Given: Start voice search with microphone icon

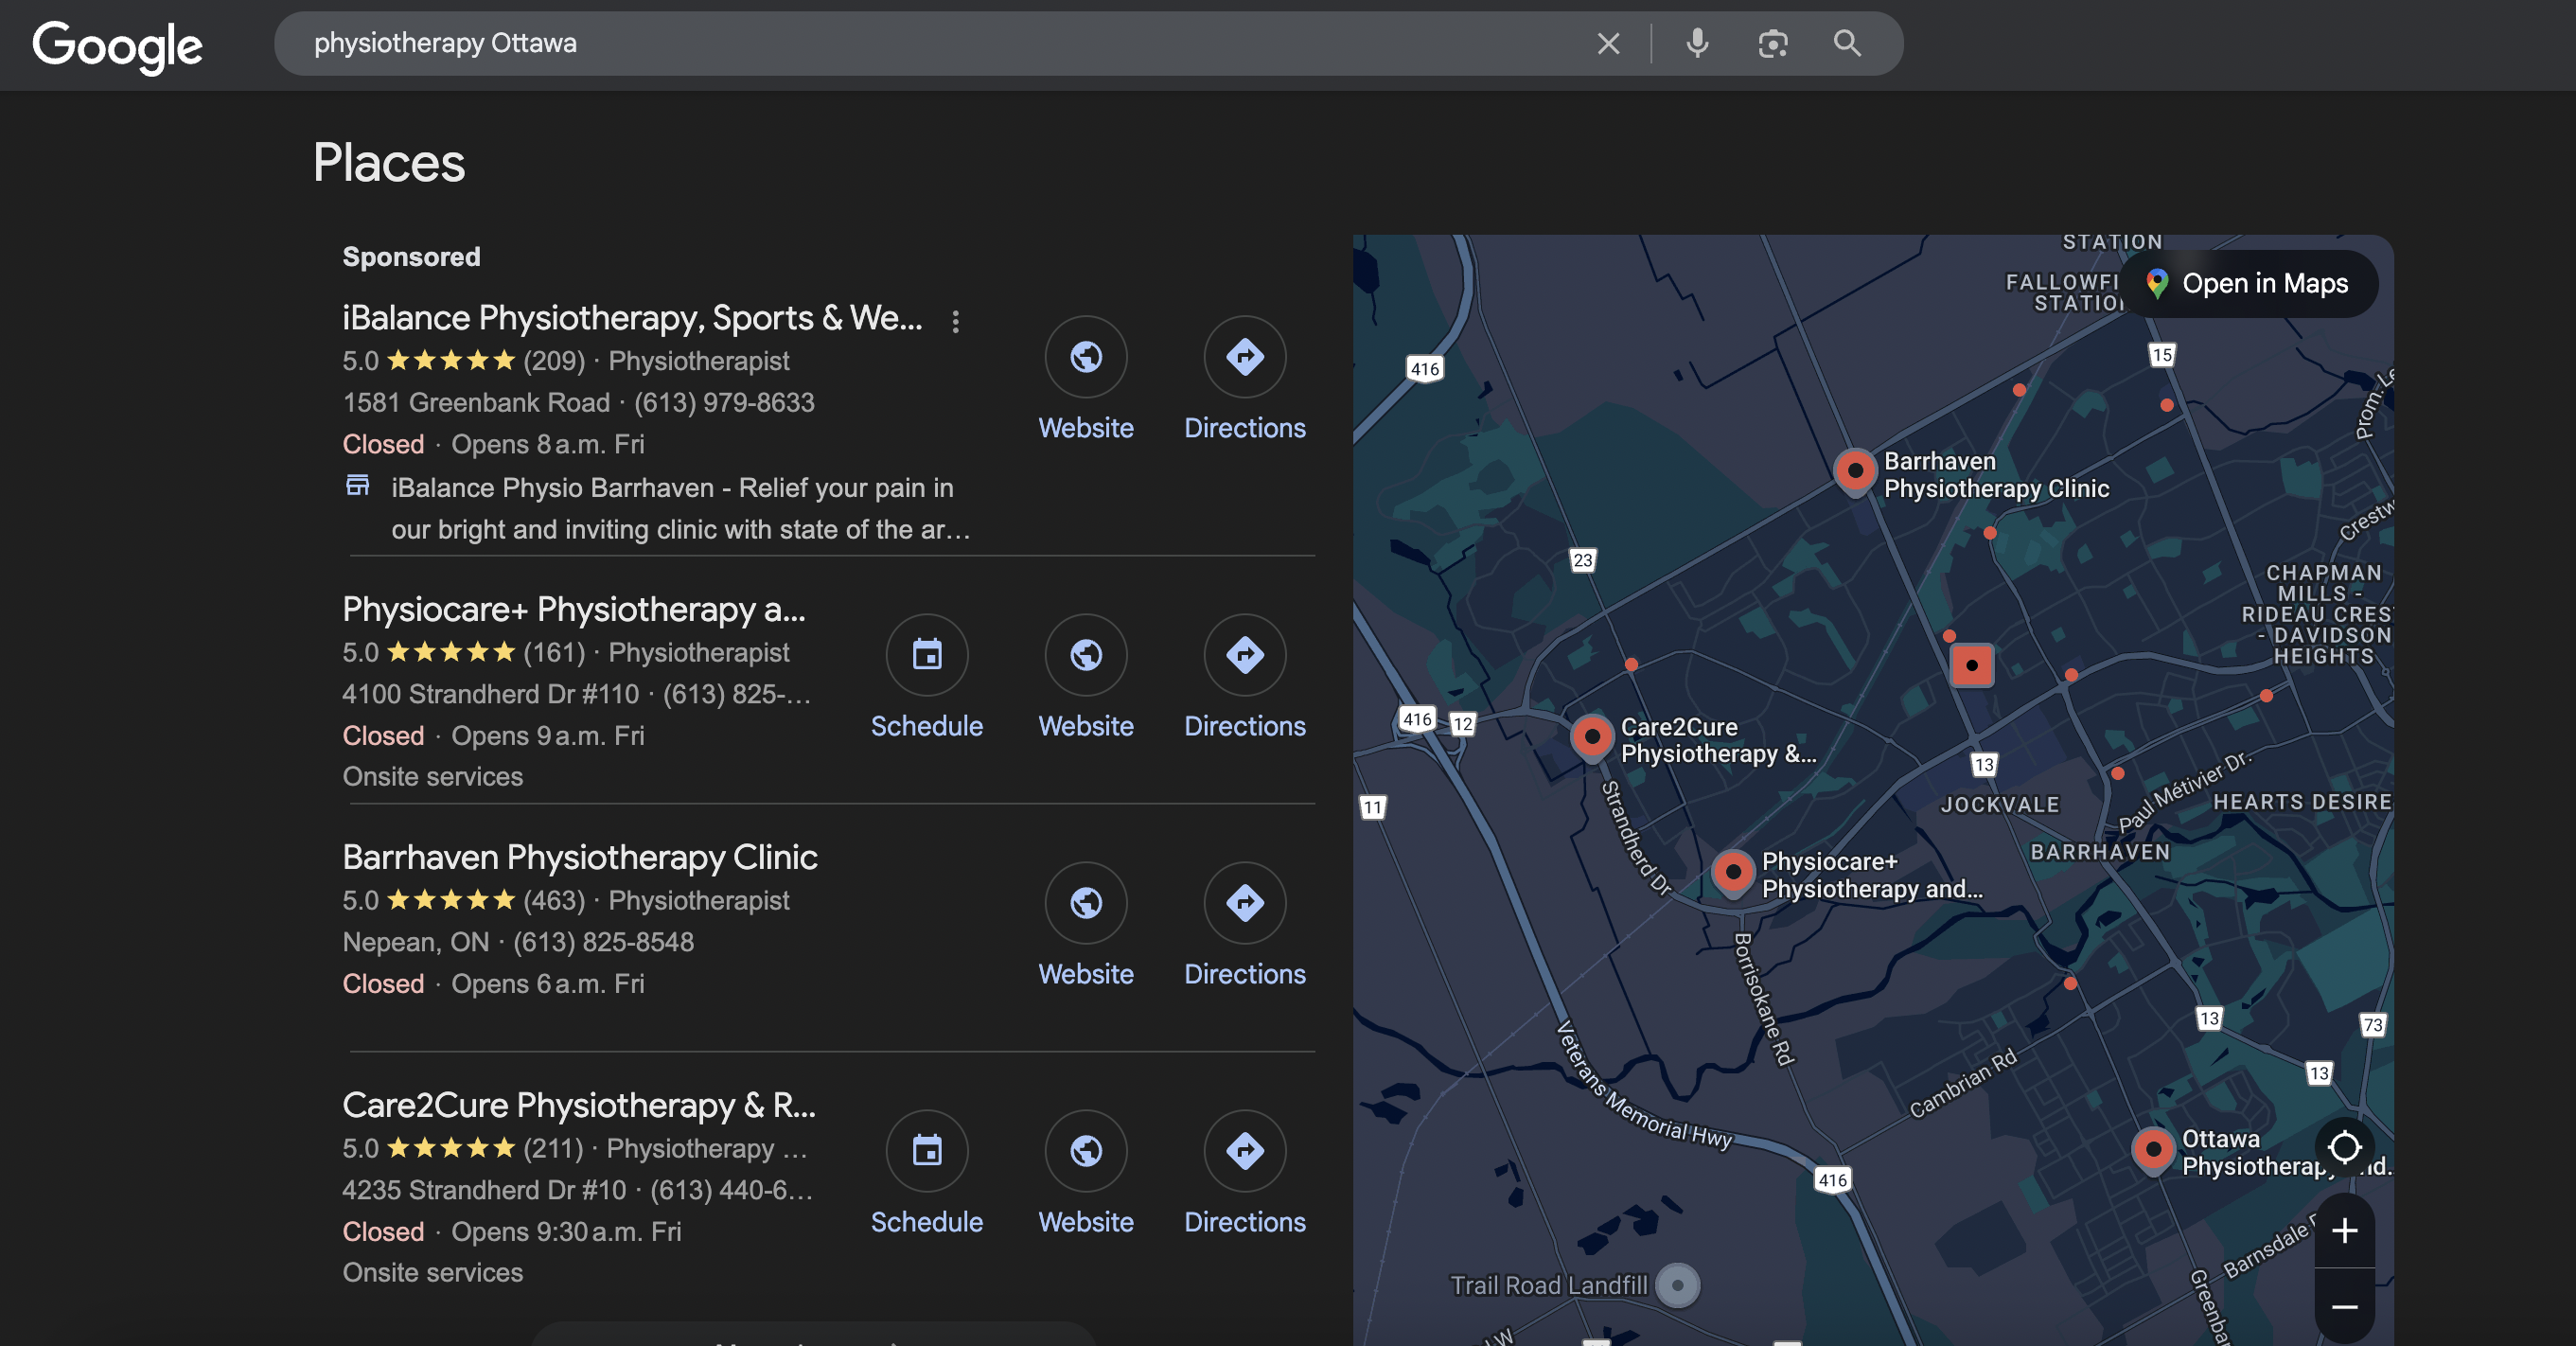Looking at the screenshot, I should pyautogui.click(x=1697, y=43).
